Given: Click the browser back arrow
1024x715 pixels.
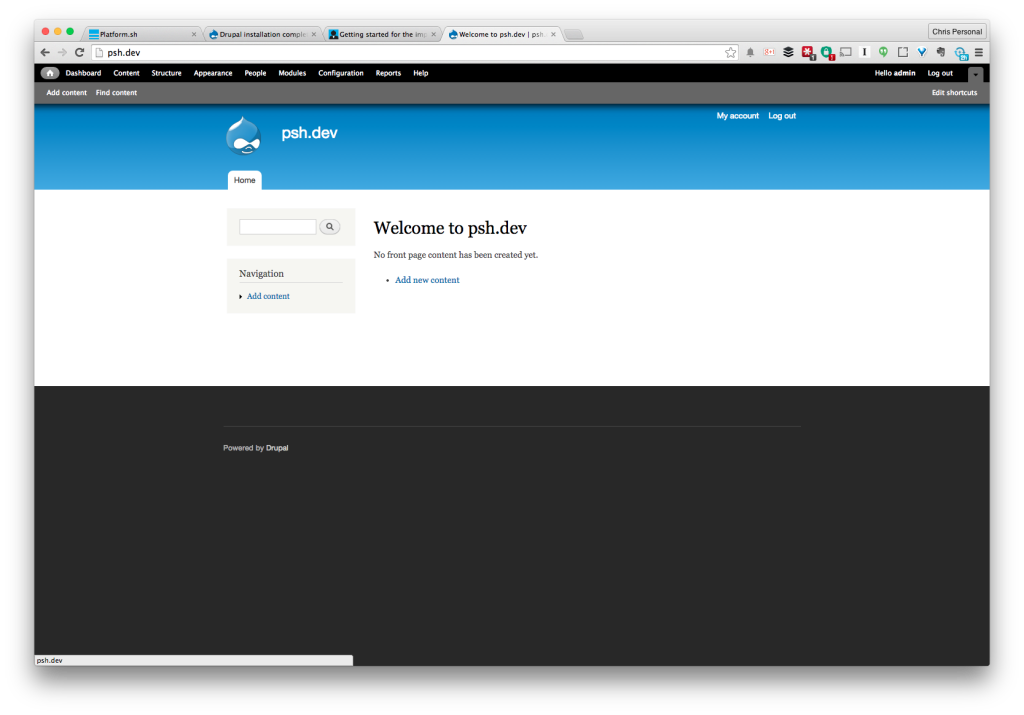Looking at the screenshot, I should coord(45,52).
